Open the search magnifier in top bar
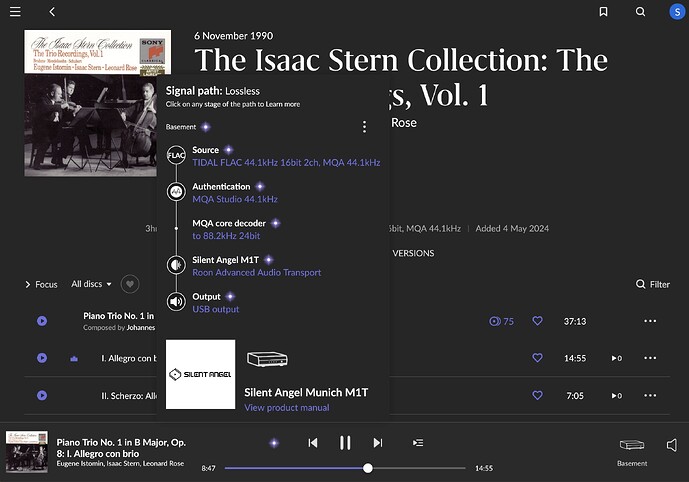This screenshot has height=482, width=689. pos(641,12)
